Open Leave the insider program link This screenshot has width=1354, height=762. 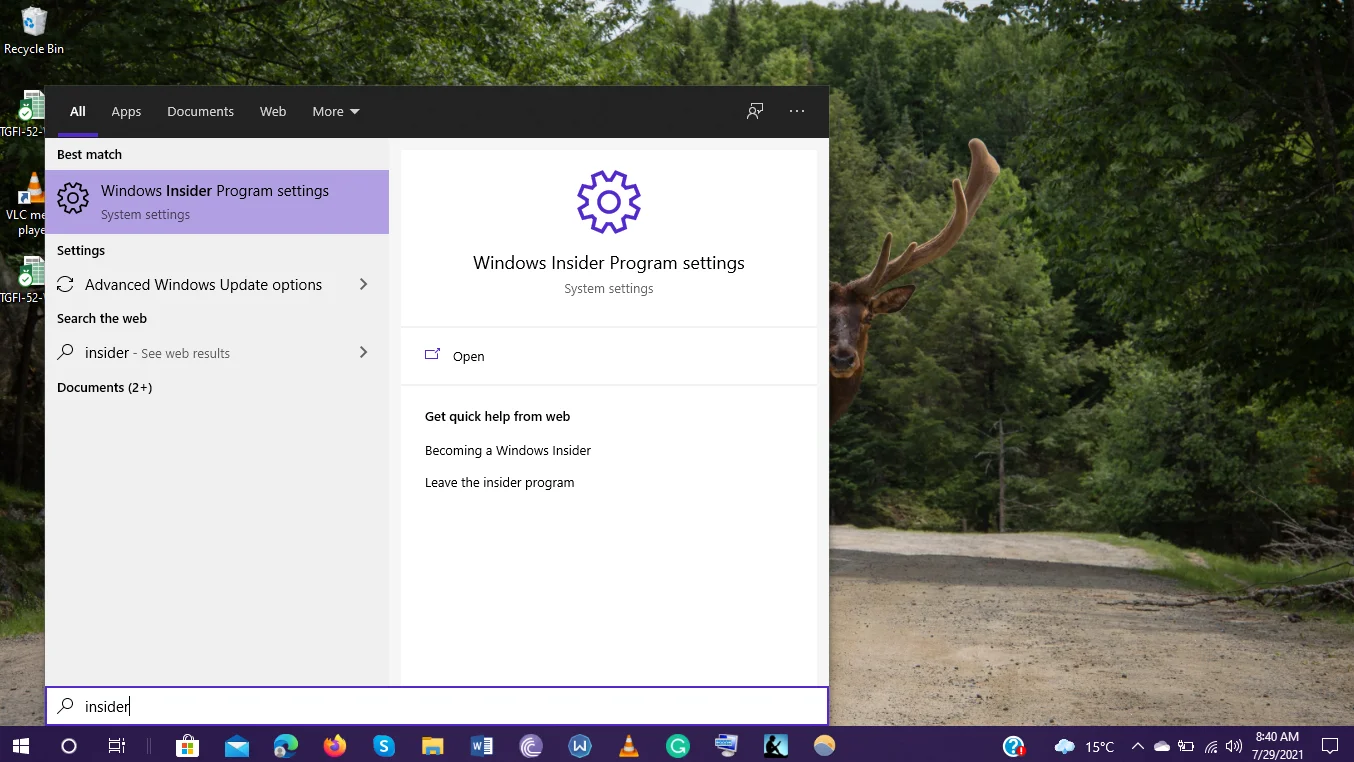(499, 482)
